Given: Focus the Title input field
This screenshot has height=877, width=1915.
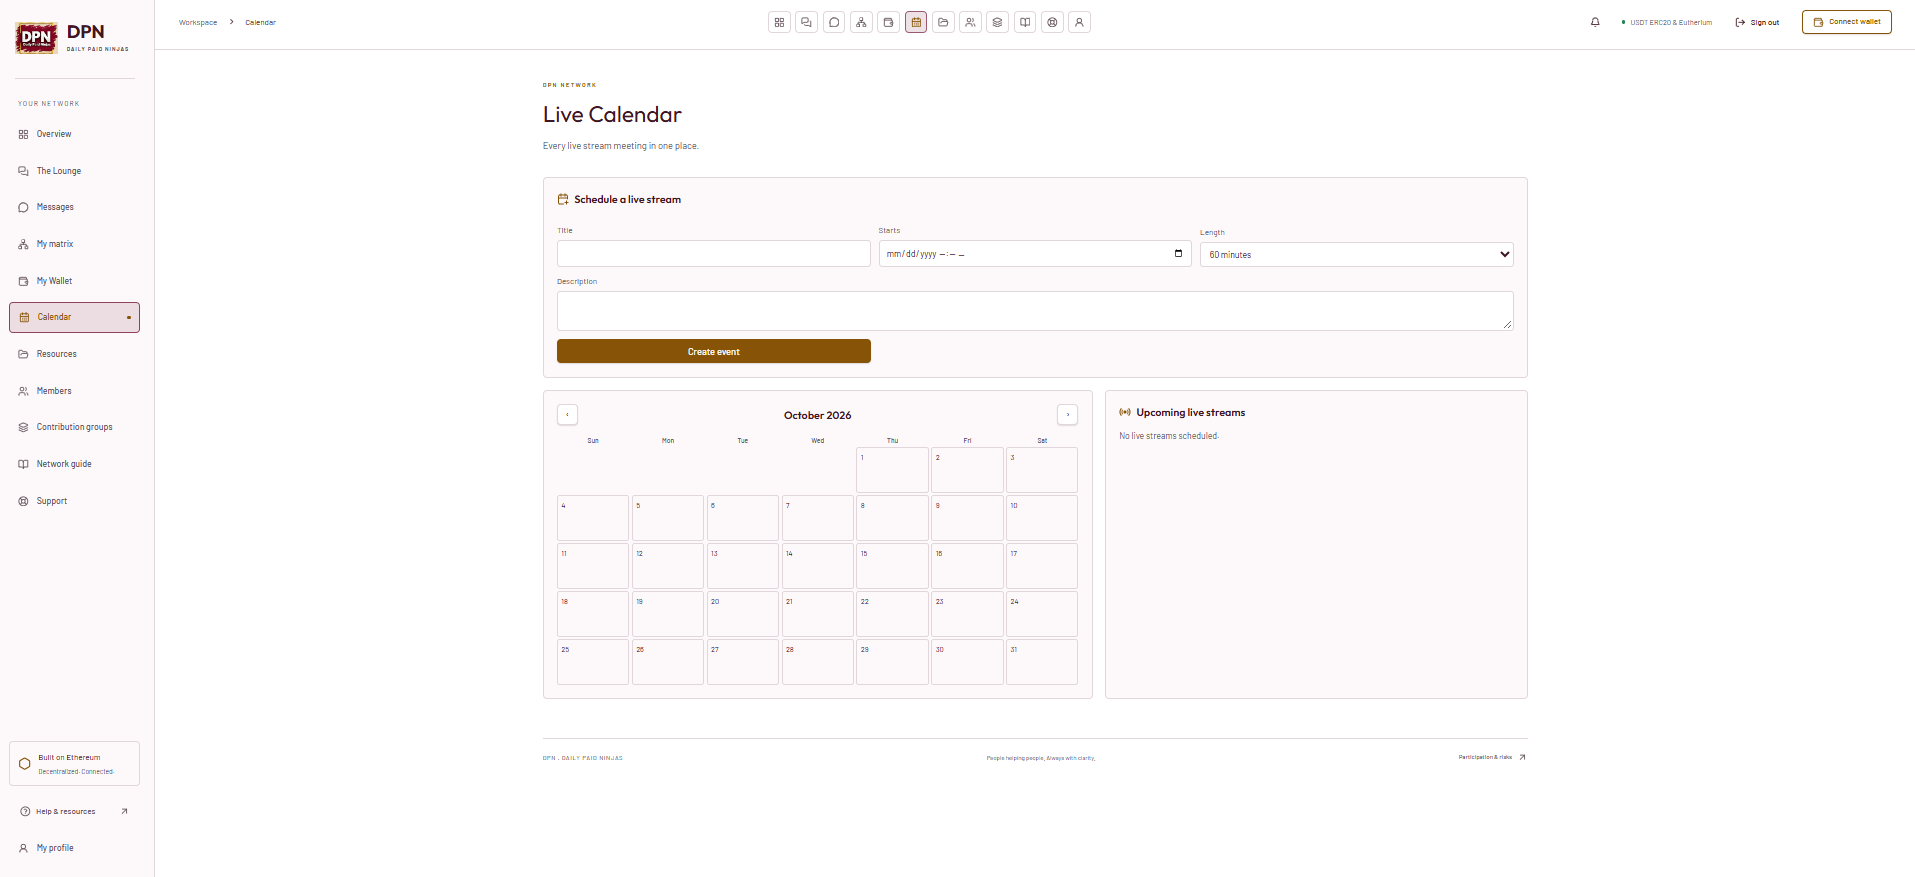Looking at the screenshot, I should [714, 254].
